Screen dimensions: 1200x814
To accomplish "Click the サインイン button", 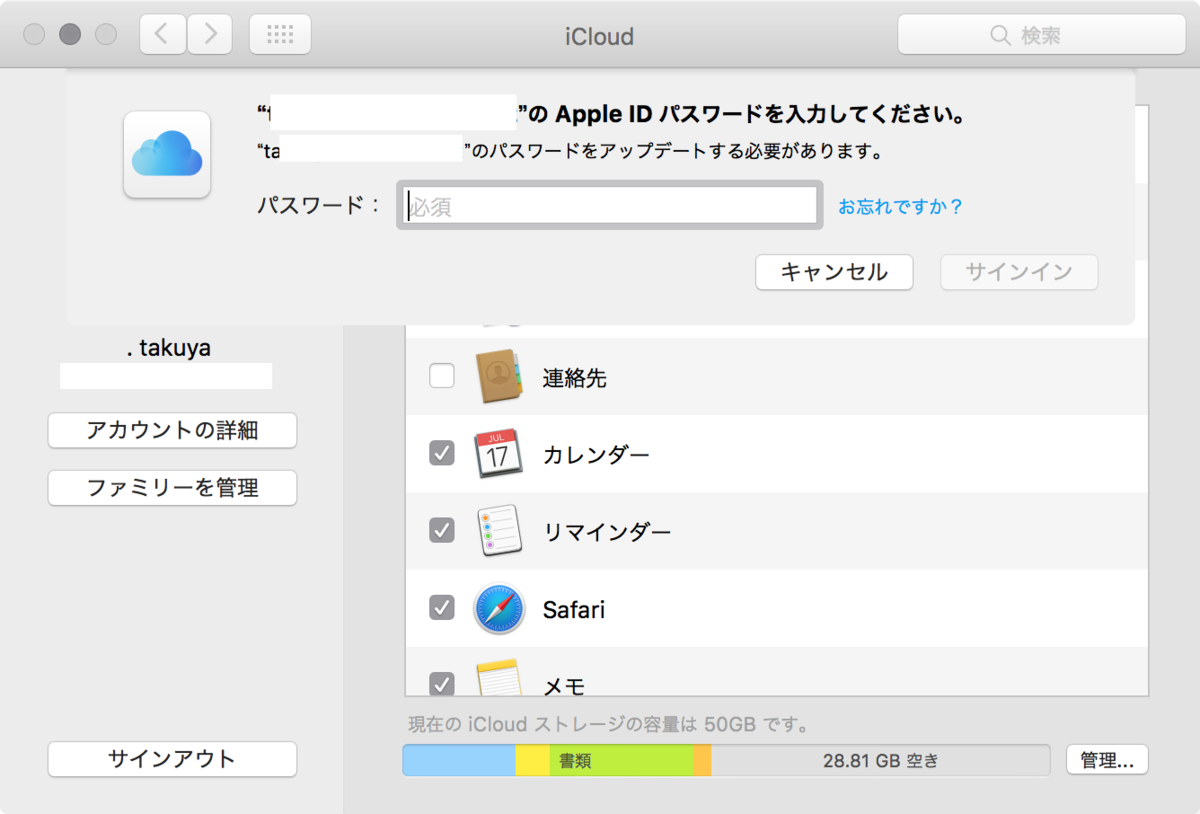I will [x=1019, y=272].
